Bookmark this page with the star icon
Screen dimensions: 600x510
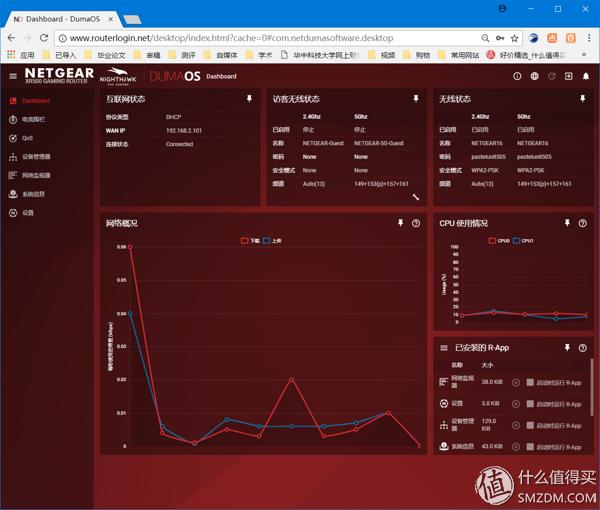[x=514, y=38]
